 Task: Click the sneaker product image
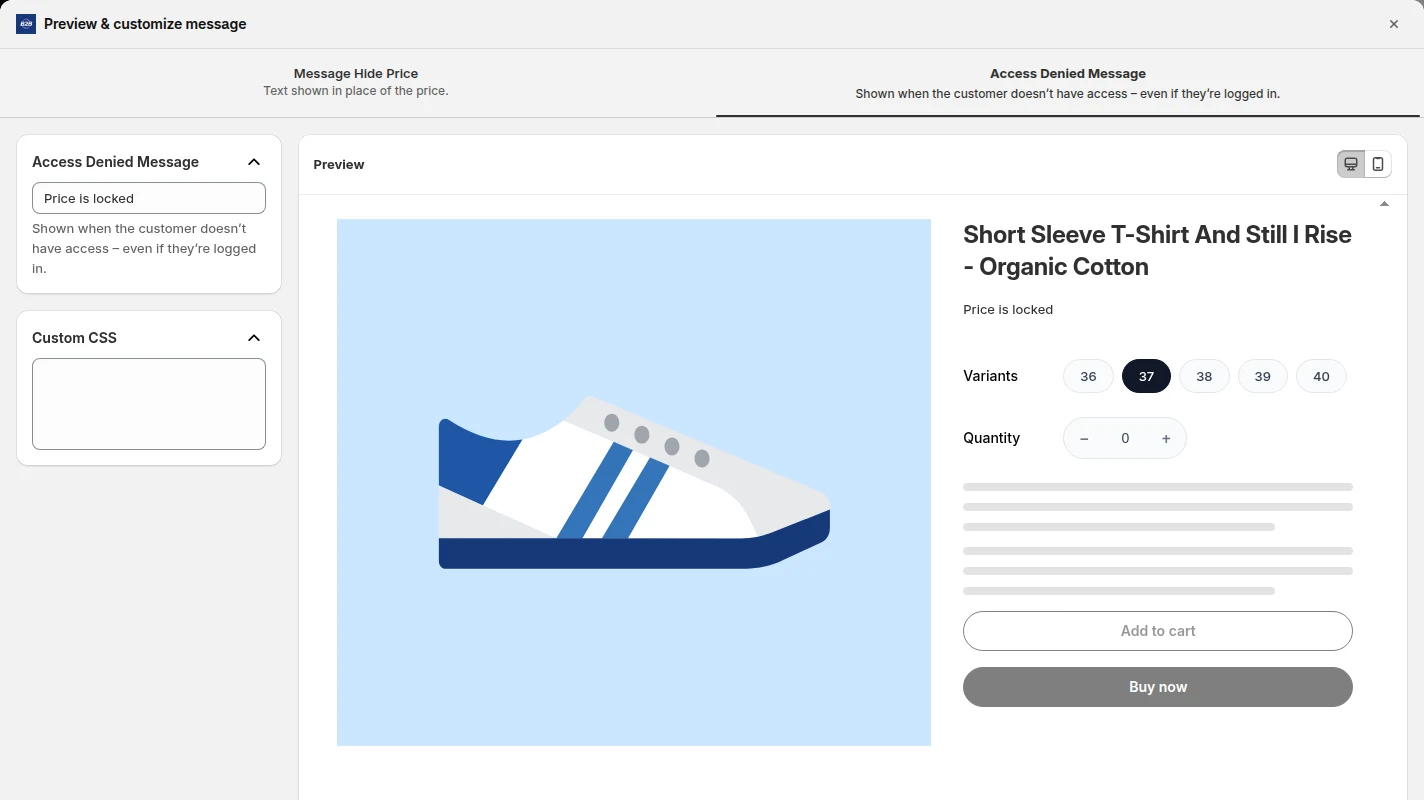point(634,482)
